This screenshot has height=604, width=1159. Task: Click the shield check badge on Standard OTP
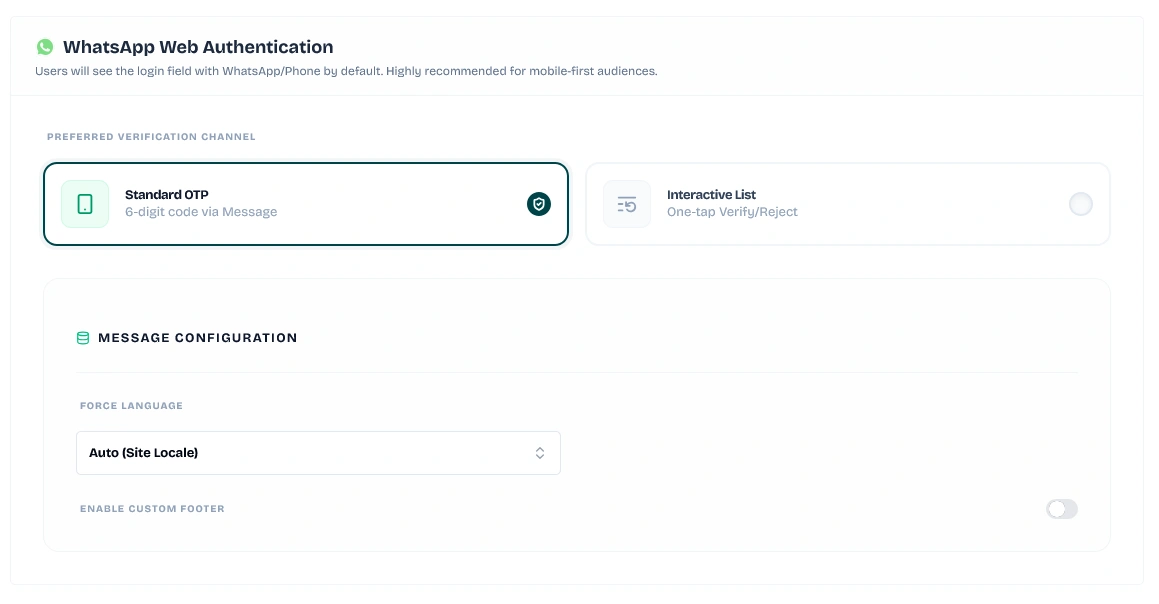click(539, 204)
